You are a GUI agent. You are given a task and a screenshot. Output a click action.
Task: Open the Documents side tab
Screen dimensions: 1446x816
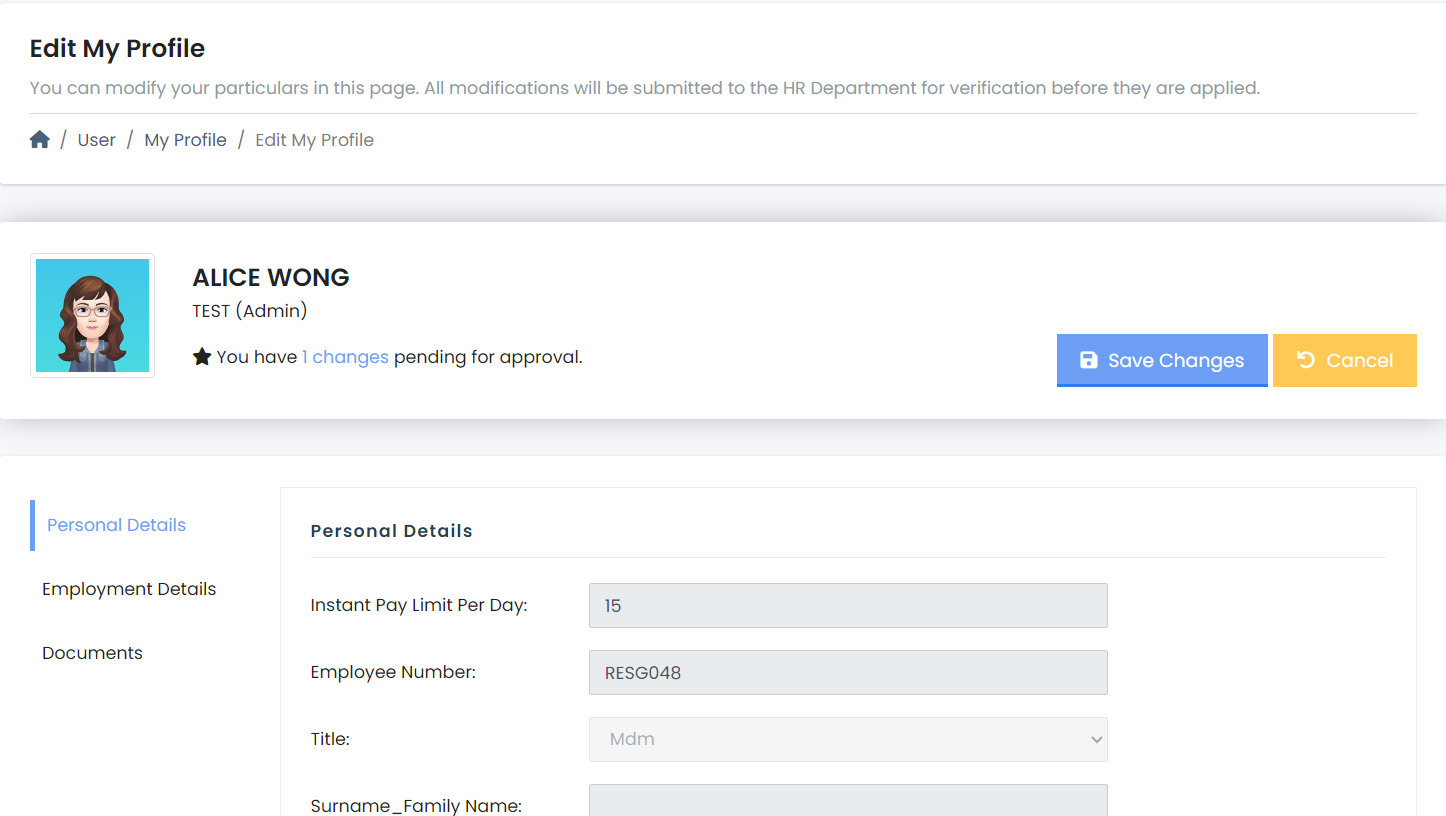click(x=92, y=653)
